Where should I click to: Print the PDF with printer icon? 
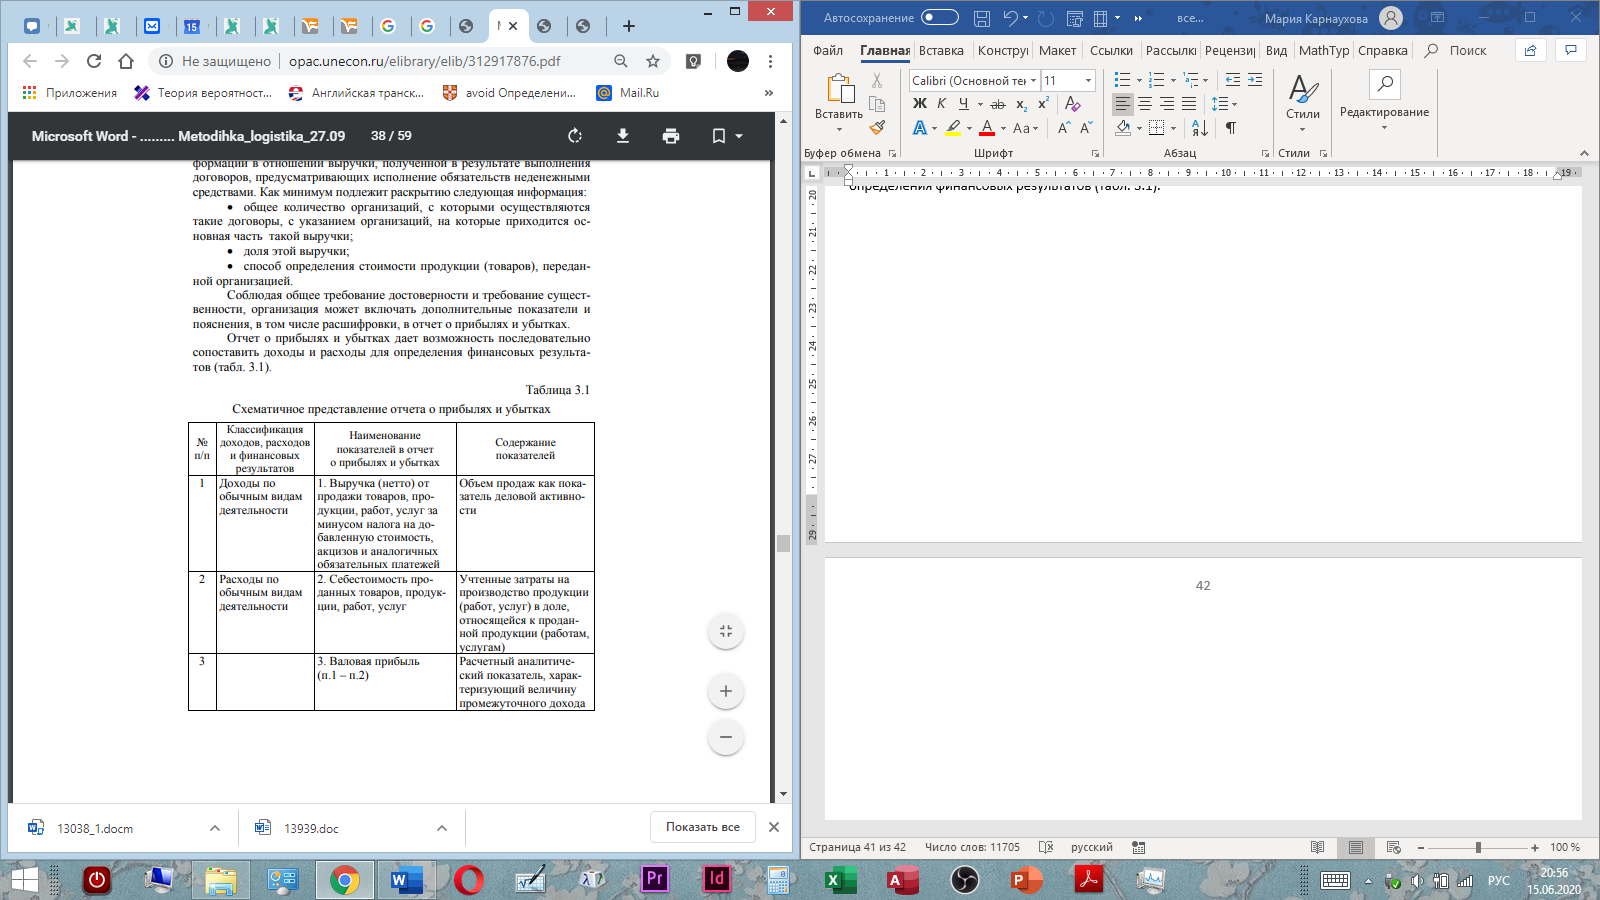pos(671,136)
